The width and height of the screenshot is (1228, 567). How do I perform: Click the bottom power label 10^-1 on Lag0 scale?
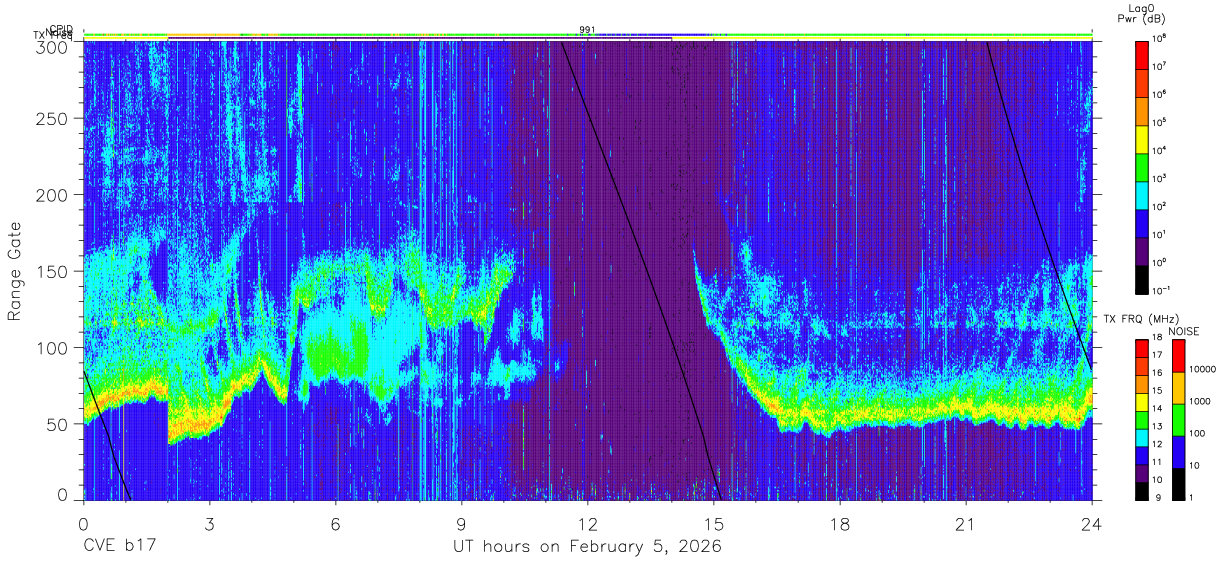pos(1163,290)
